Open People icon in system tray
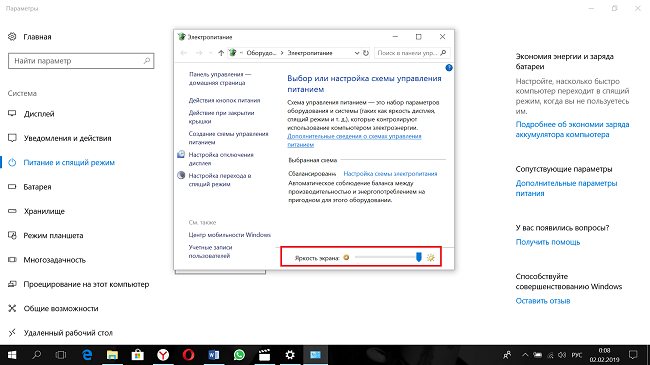The image size is (650, 365). pos(507,355)
